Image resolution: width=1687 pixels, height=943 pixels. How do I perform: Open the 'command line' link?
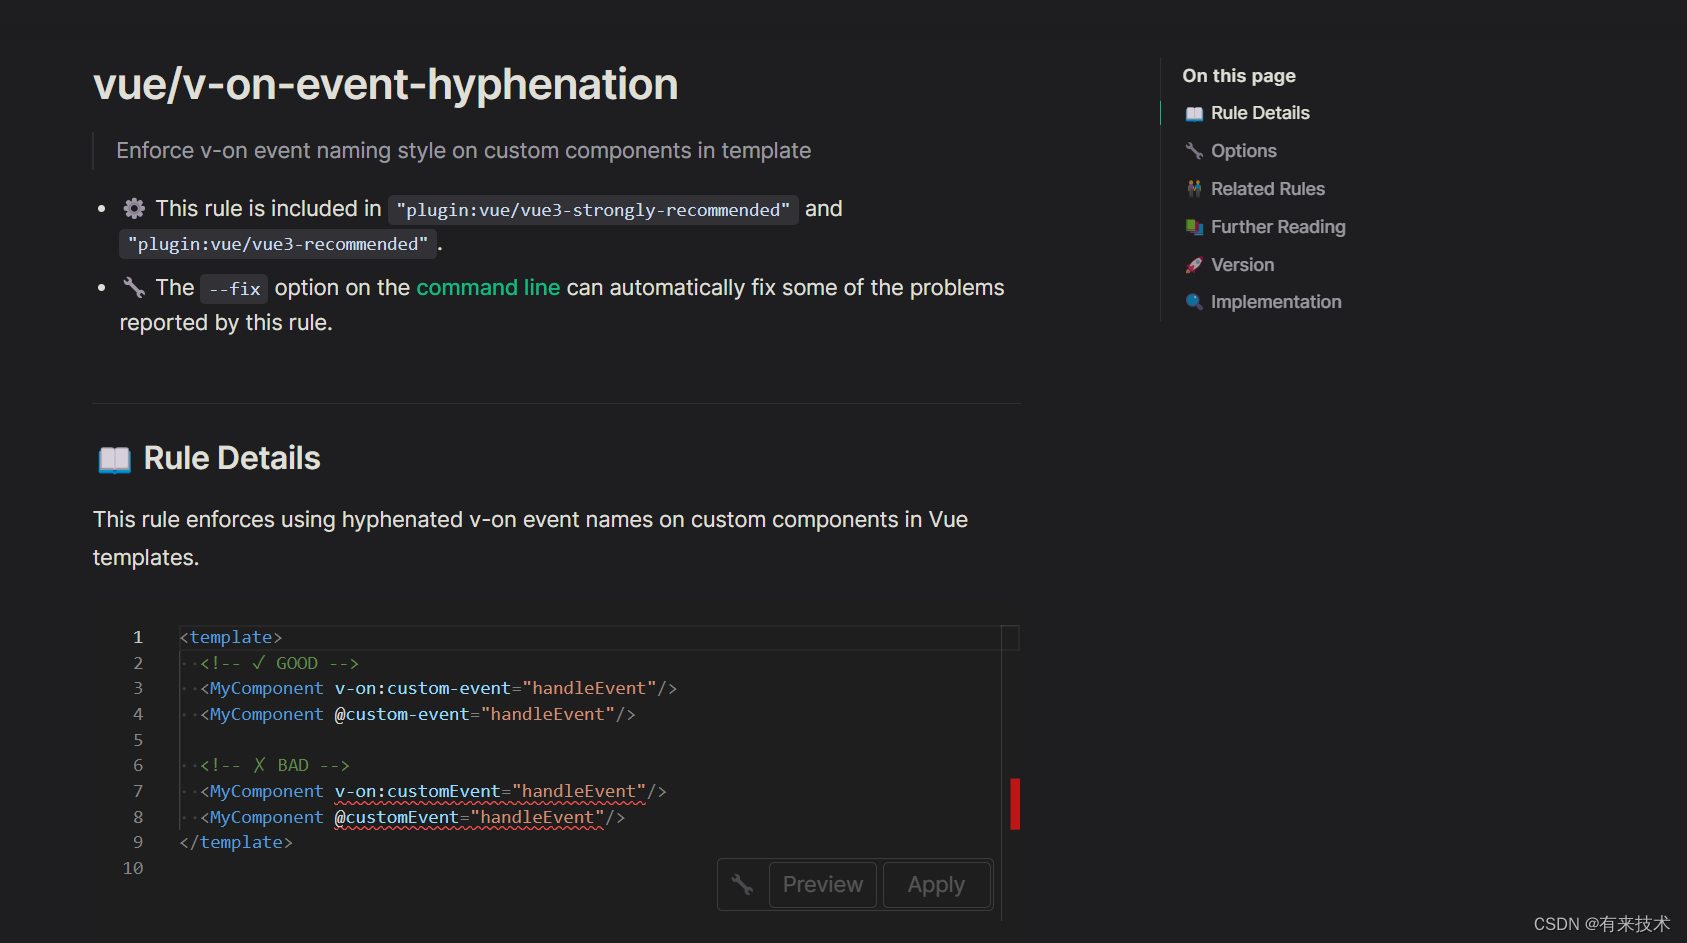pos(488,287)
